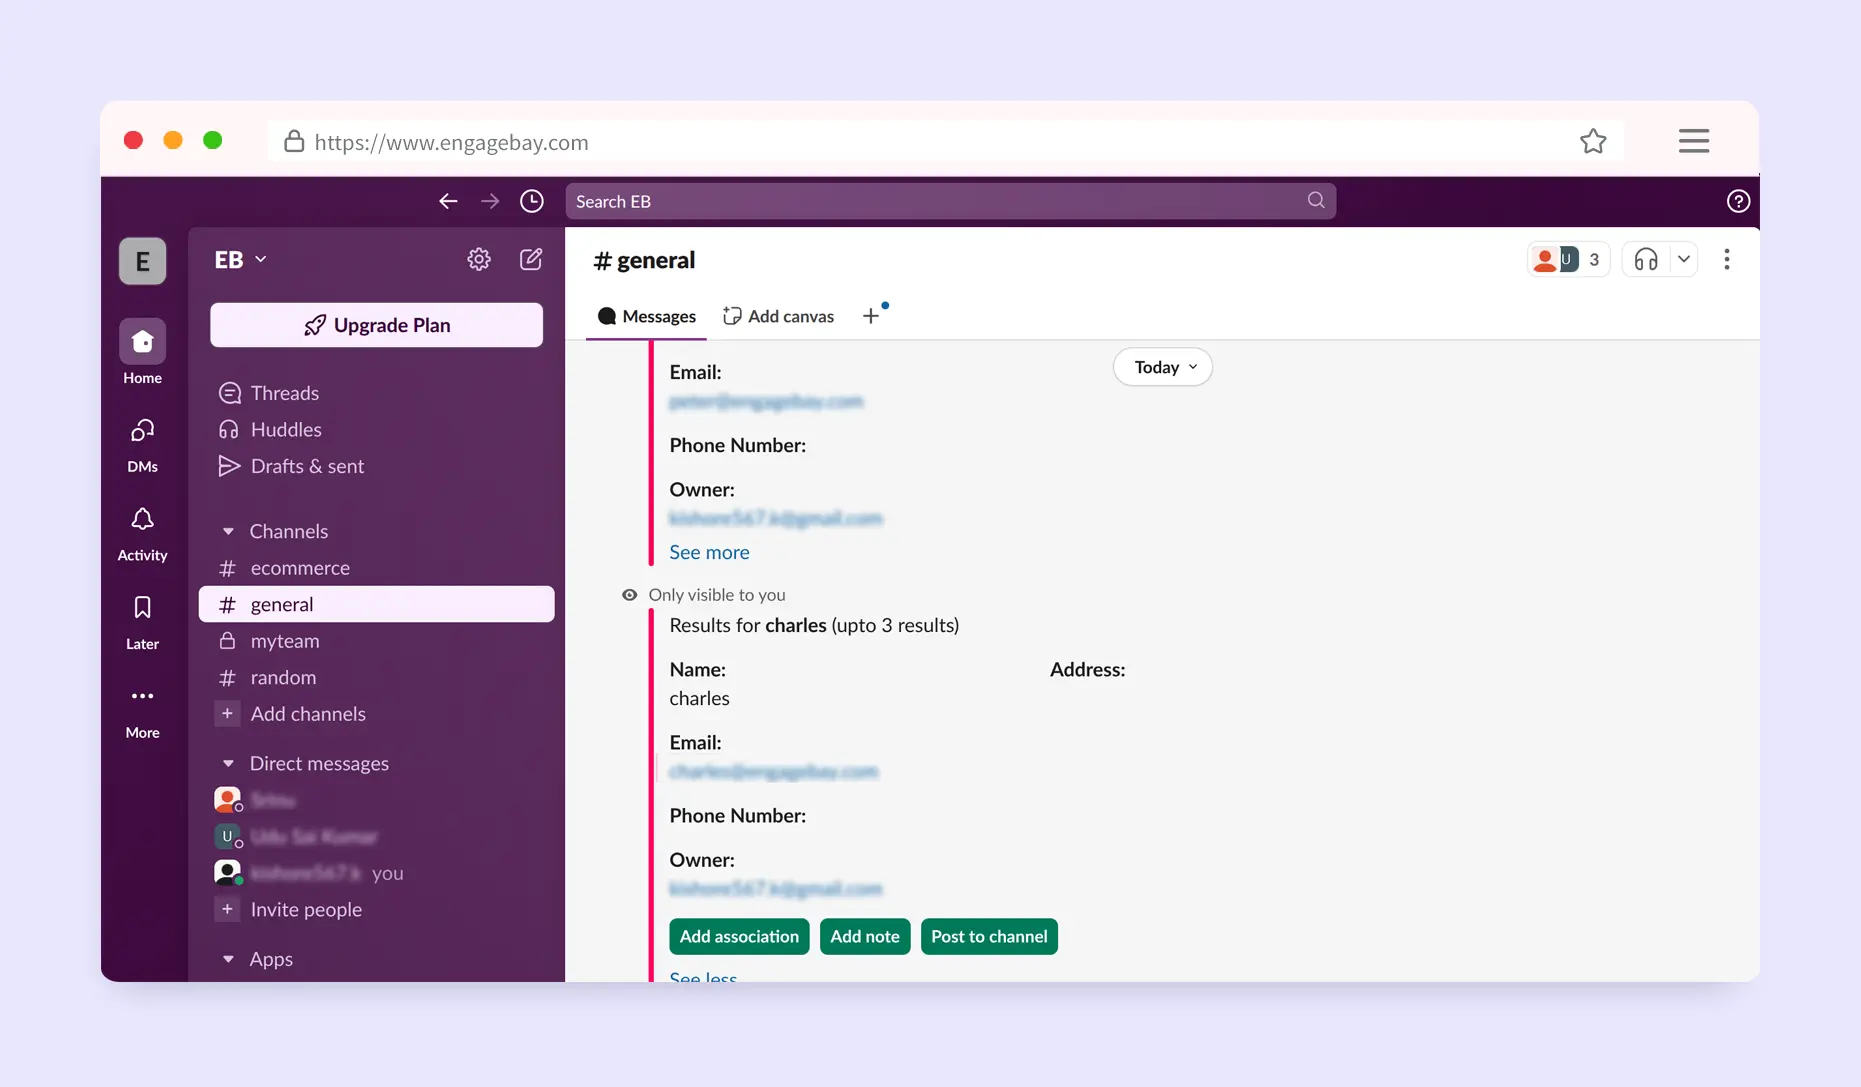The width and height of the screenshot is (1861, 1087).
Task: Click the compose new message icon
Action: pyautogui.click(x=531, y=260)
